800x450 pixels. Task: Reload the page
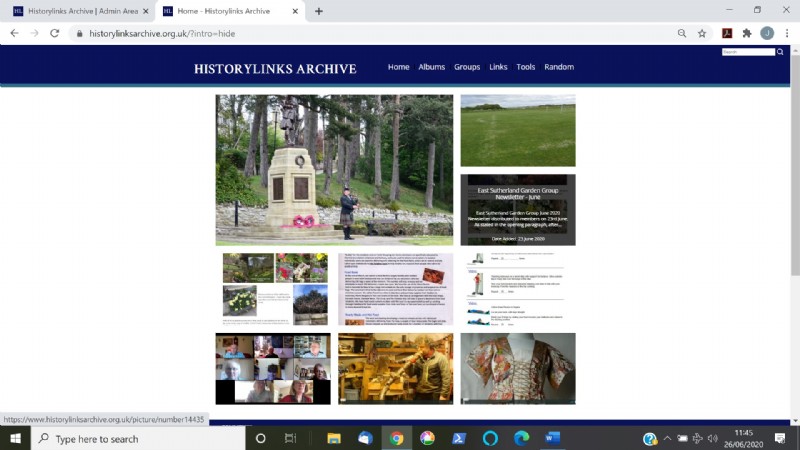(54, 33)
